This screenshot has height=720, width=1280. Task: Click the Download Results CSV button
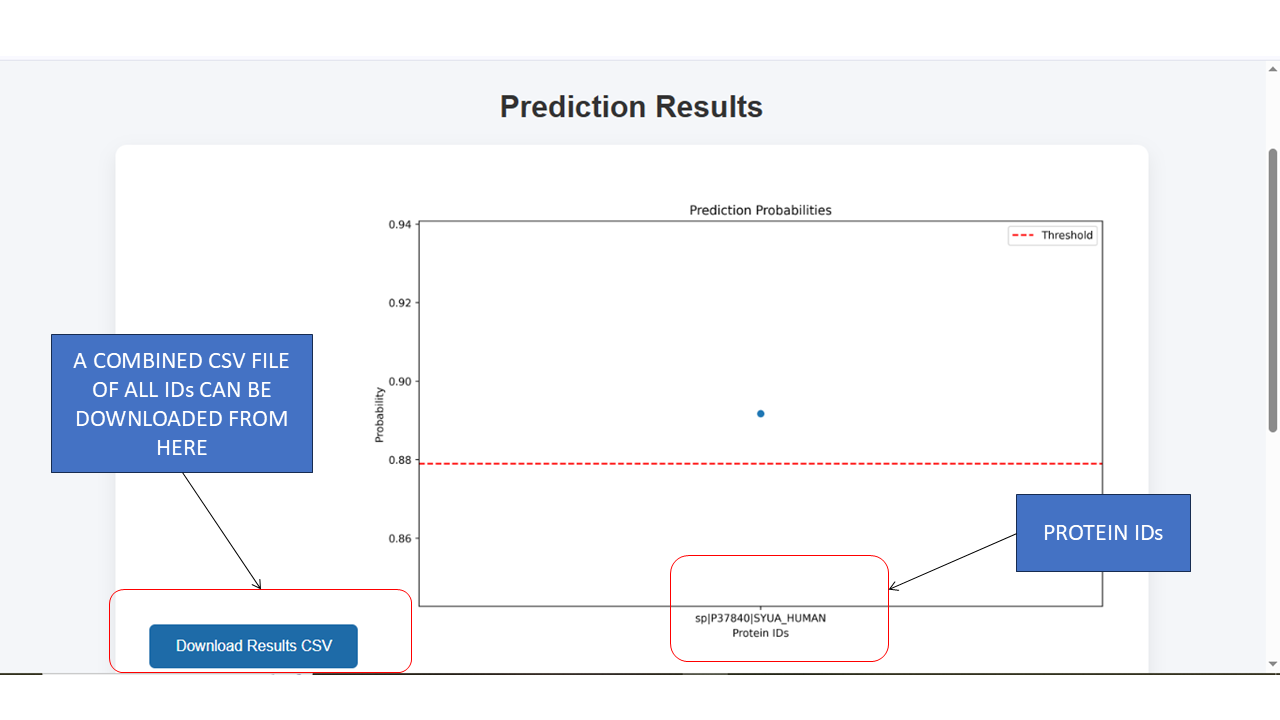253,646
